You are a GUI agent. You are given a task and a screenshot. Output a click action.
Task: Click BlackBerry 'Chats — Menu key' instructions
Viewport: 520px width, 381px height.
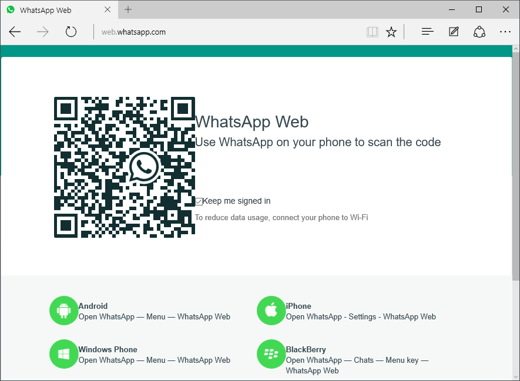[357, 365]
